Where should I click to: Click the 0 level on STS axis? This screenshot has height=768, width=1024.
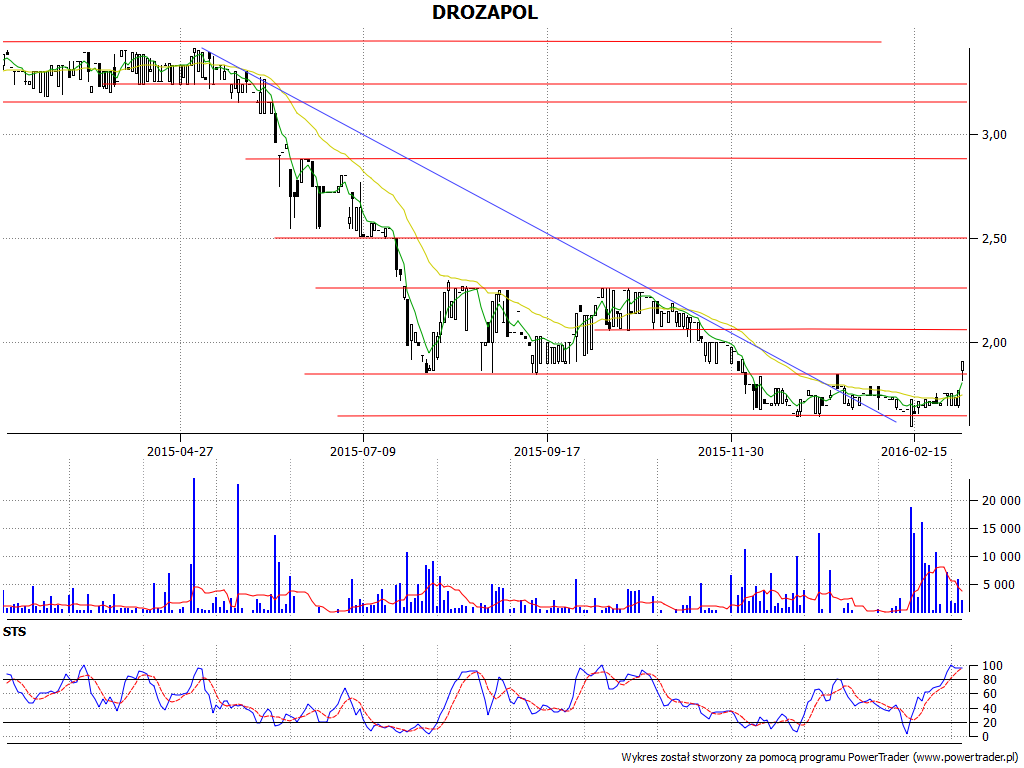click(x=984, y=737)
